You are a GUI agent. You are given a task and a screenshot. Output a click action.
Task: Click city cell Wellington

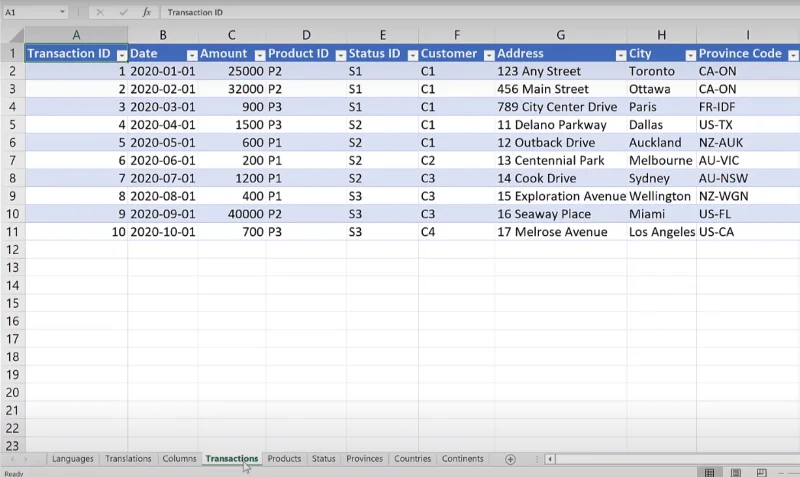pyautogui.click(x=661, y=196)
